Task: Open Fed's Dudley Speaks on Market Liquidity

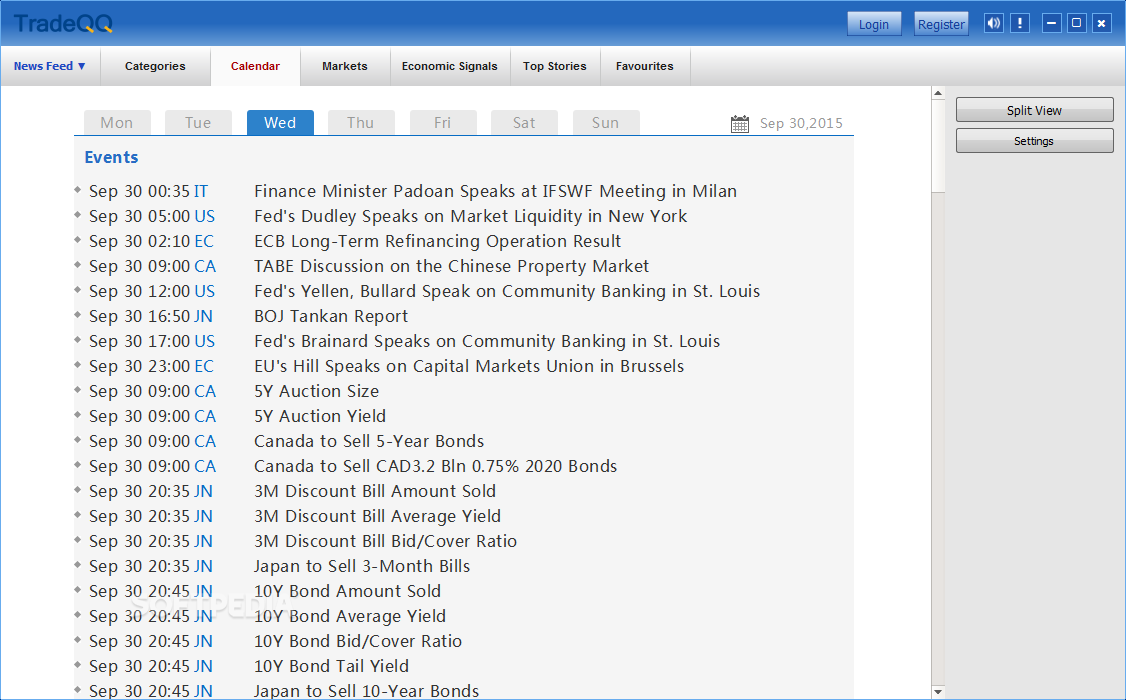Action: pyautogui.click(x=470, y=216)
